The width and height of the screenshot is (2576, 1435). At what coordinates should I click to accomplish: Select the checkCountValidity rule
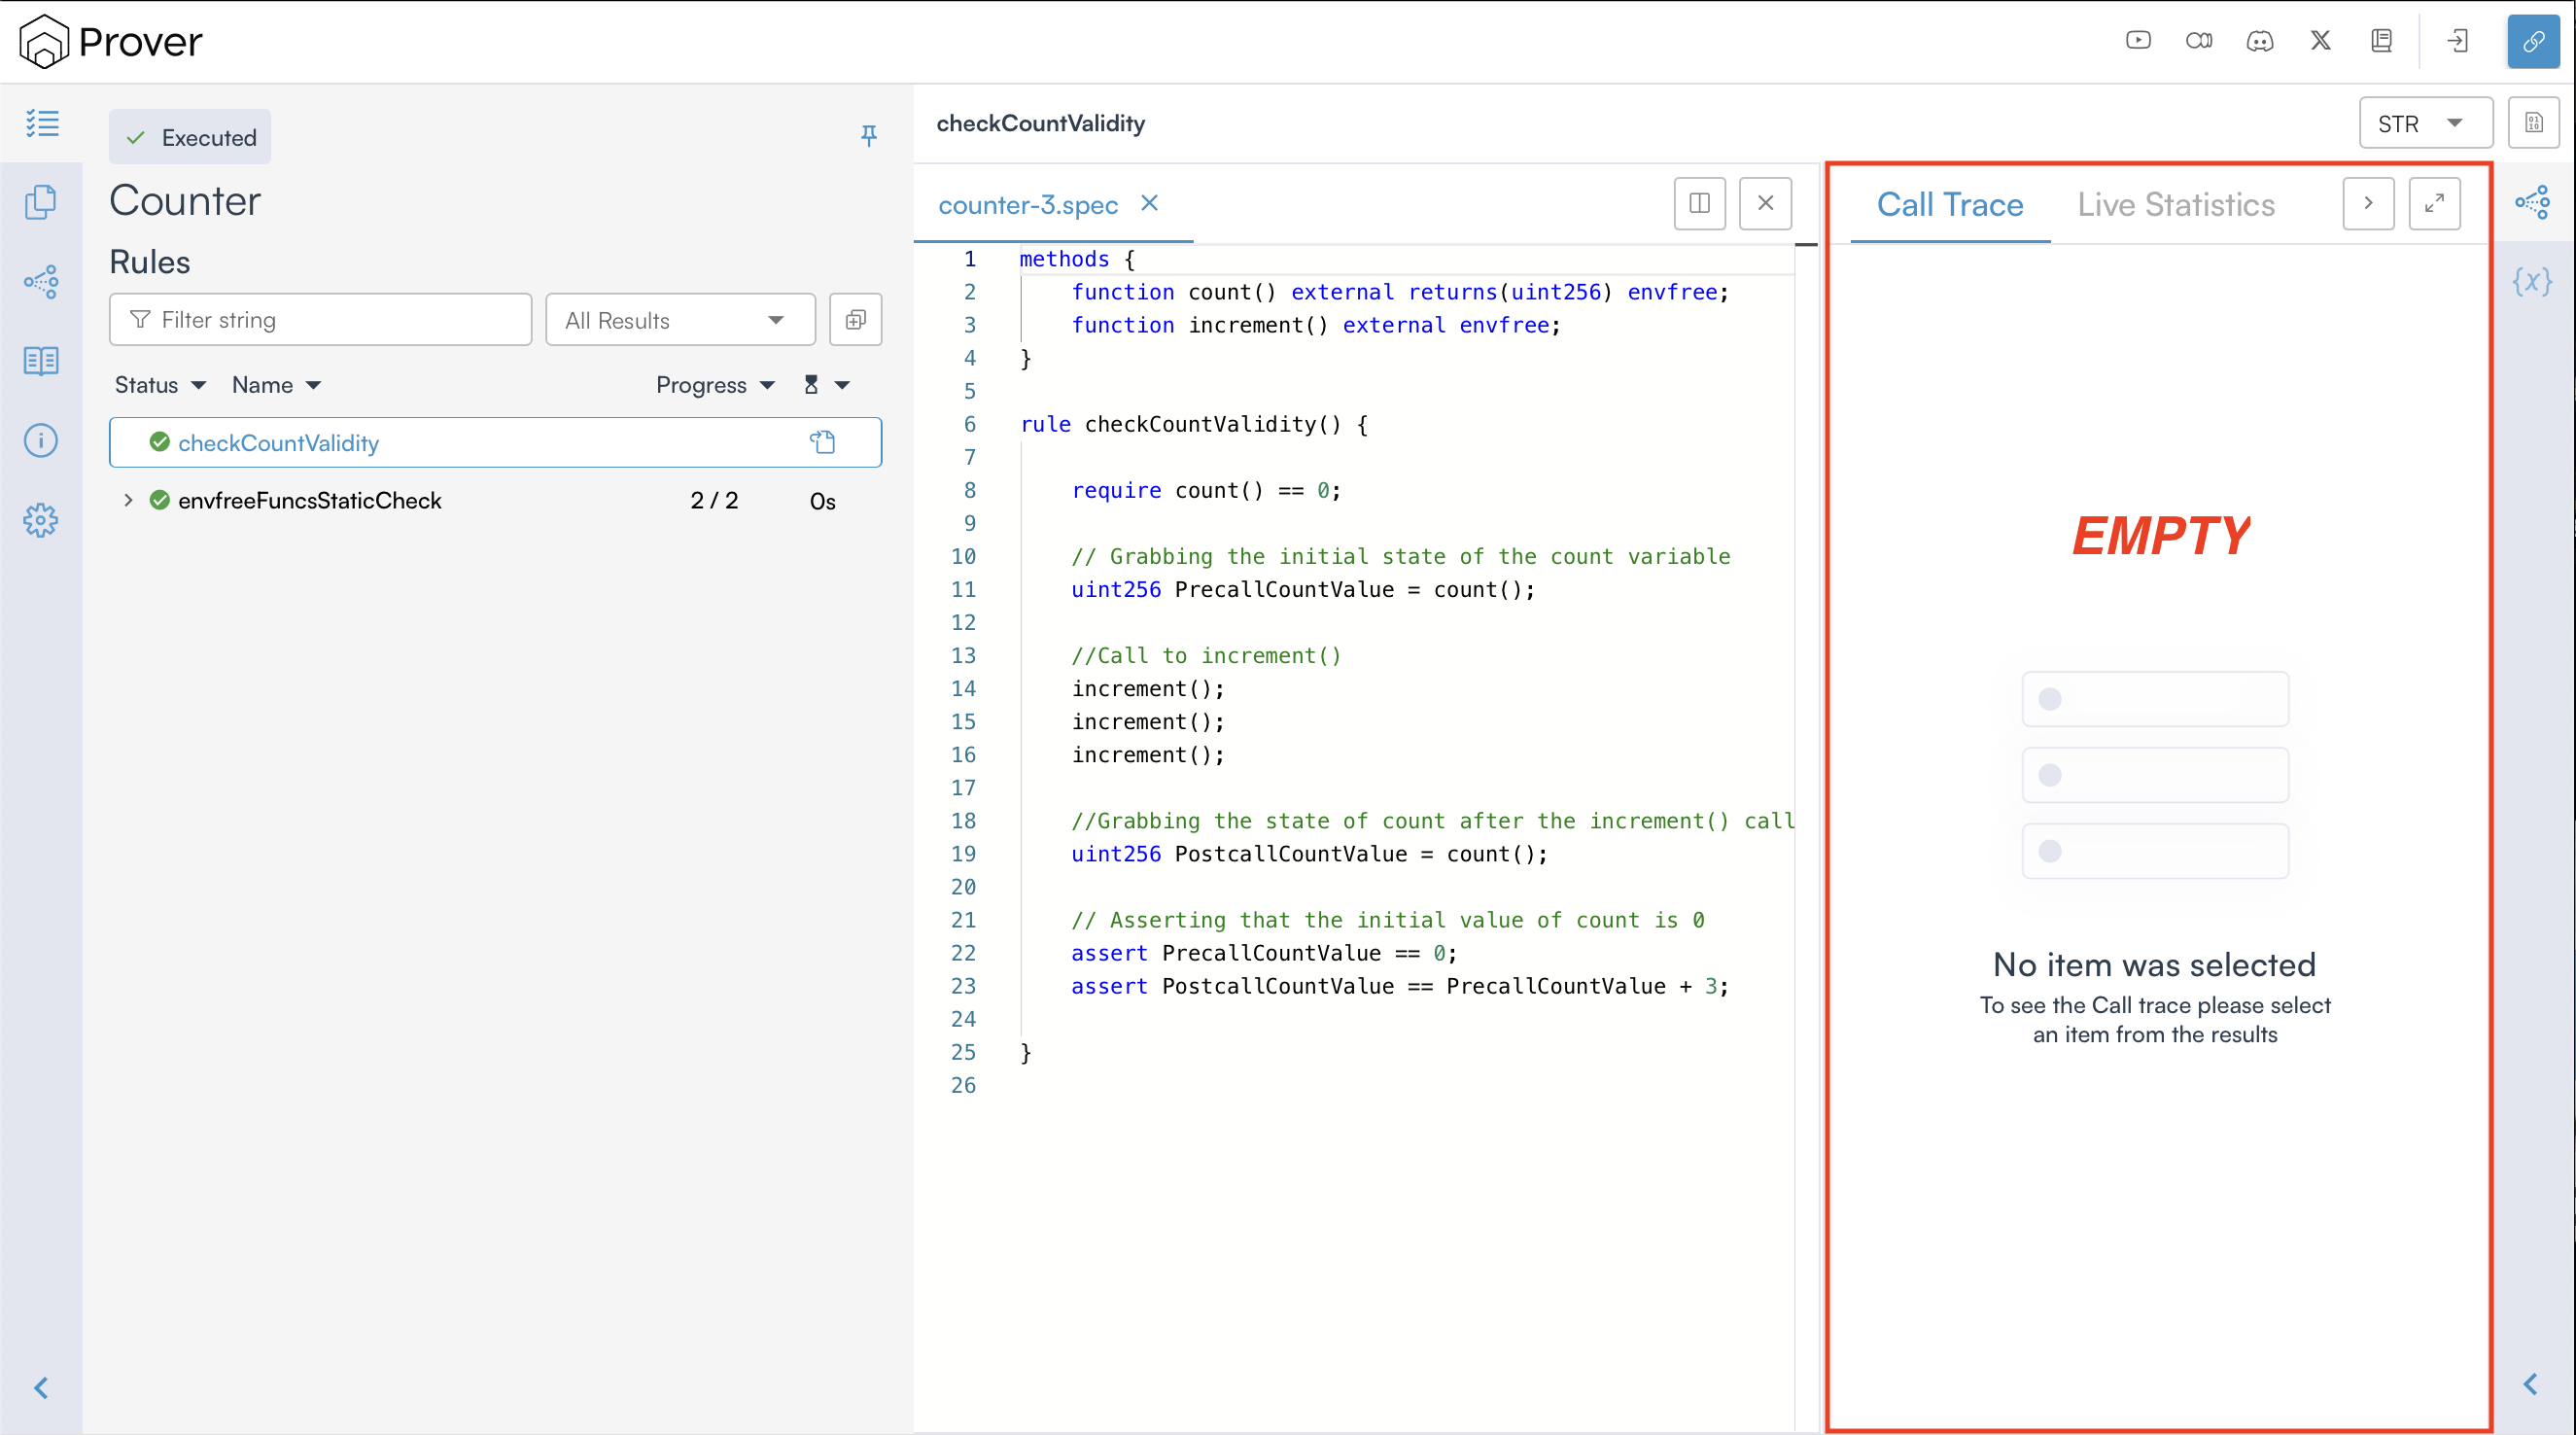coord(278,443)
